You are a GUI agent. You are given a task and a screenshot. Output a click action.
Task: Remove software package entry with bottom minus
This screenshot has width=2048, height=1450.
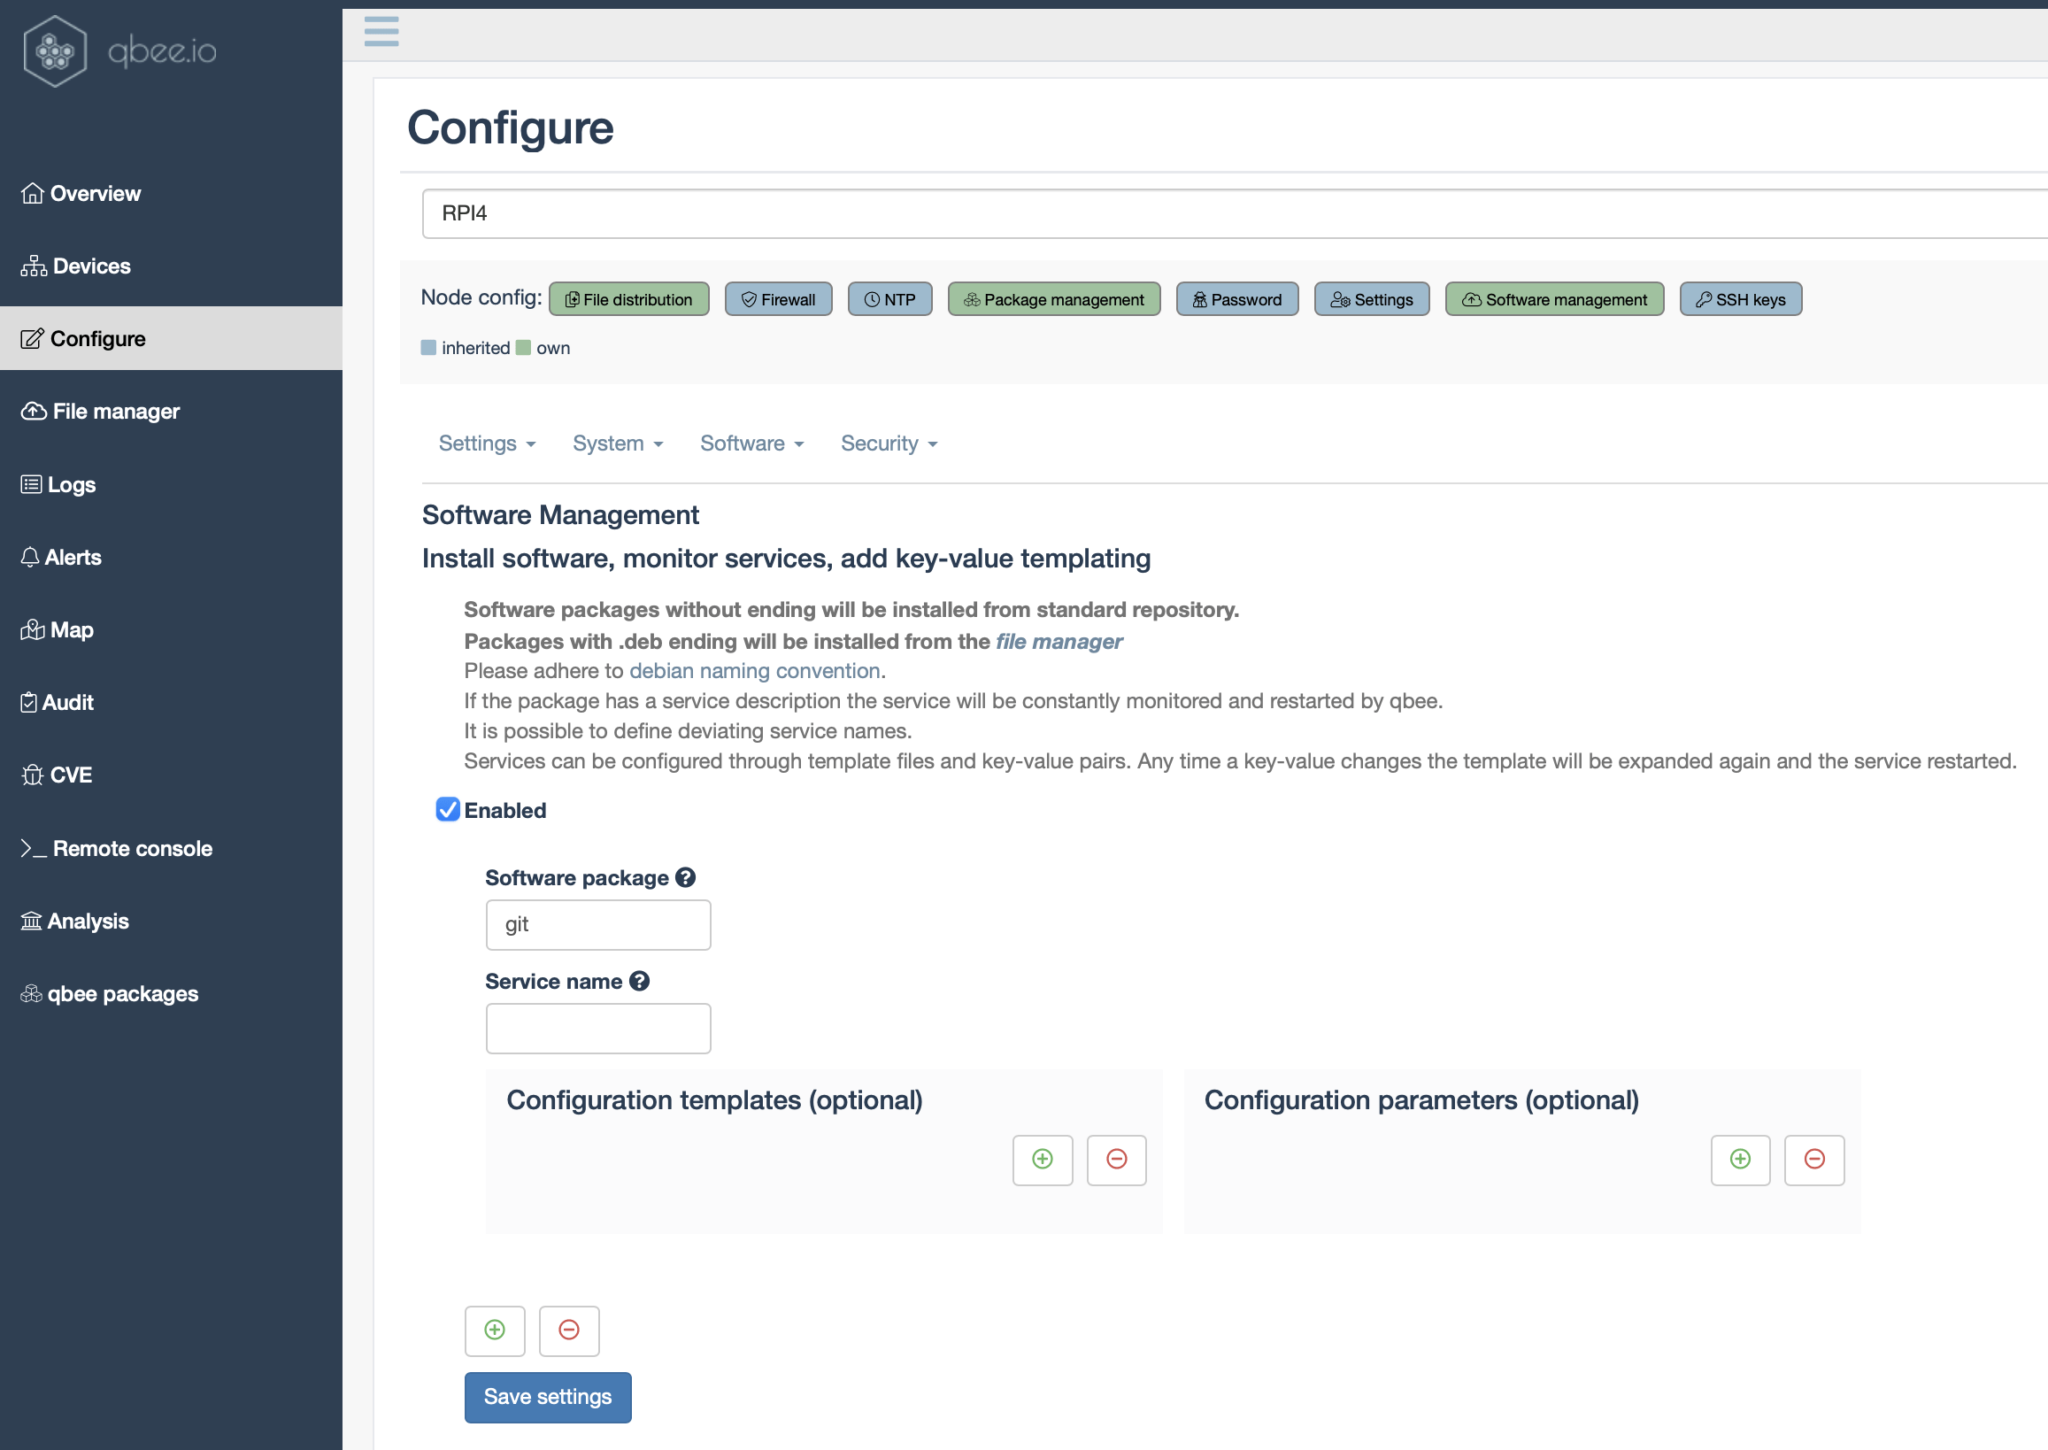pyautogui.click(x=568, y=1330)
